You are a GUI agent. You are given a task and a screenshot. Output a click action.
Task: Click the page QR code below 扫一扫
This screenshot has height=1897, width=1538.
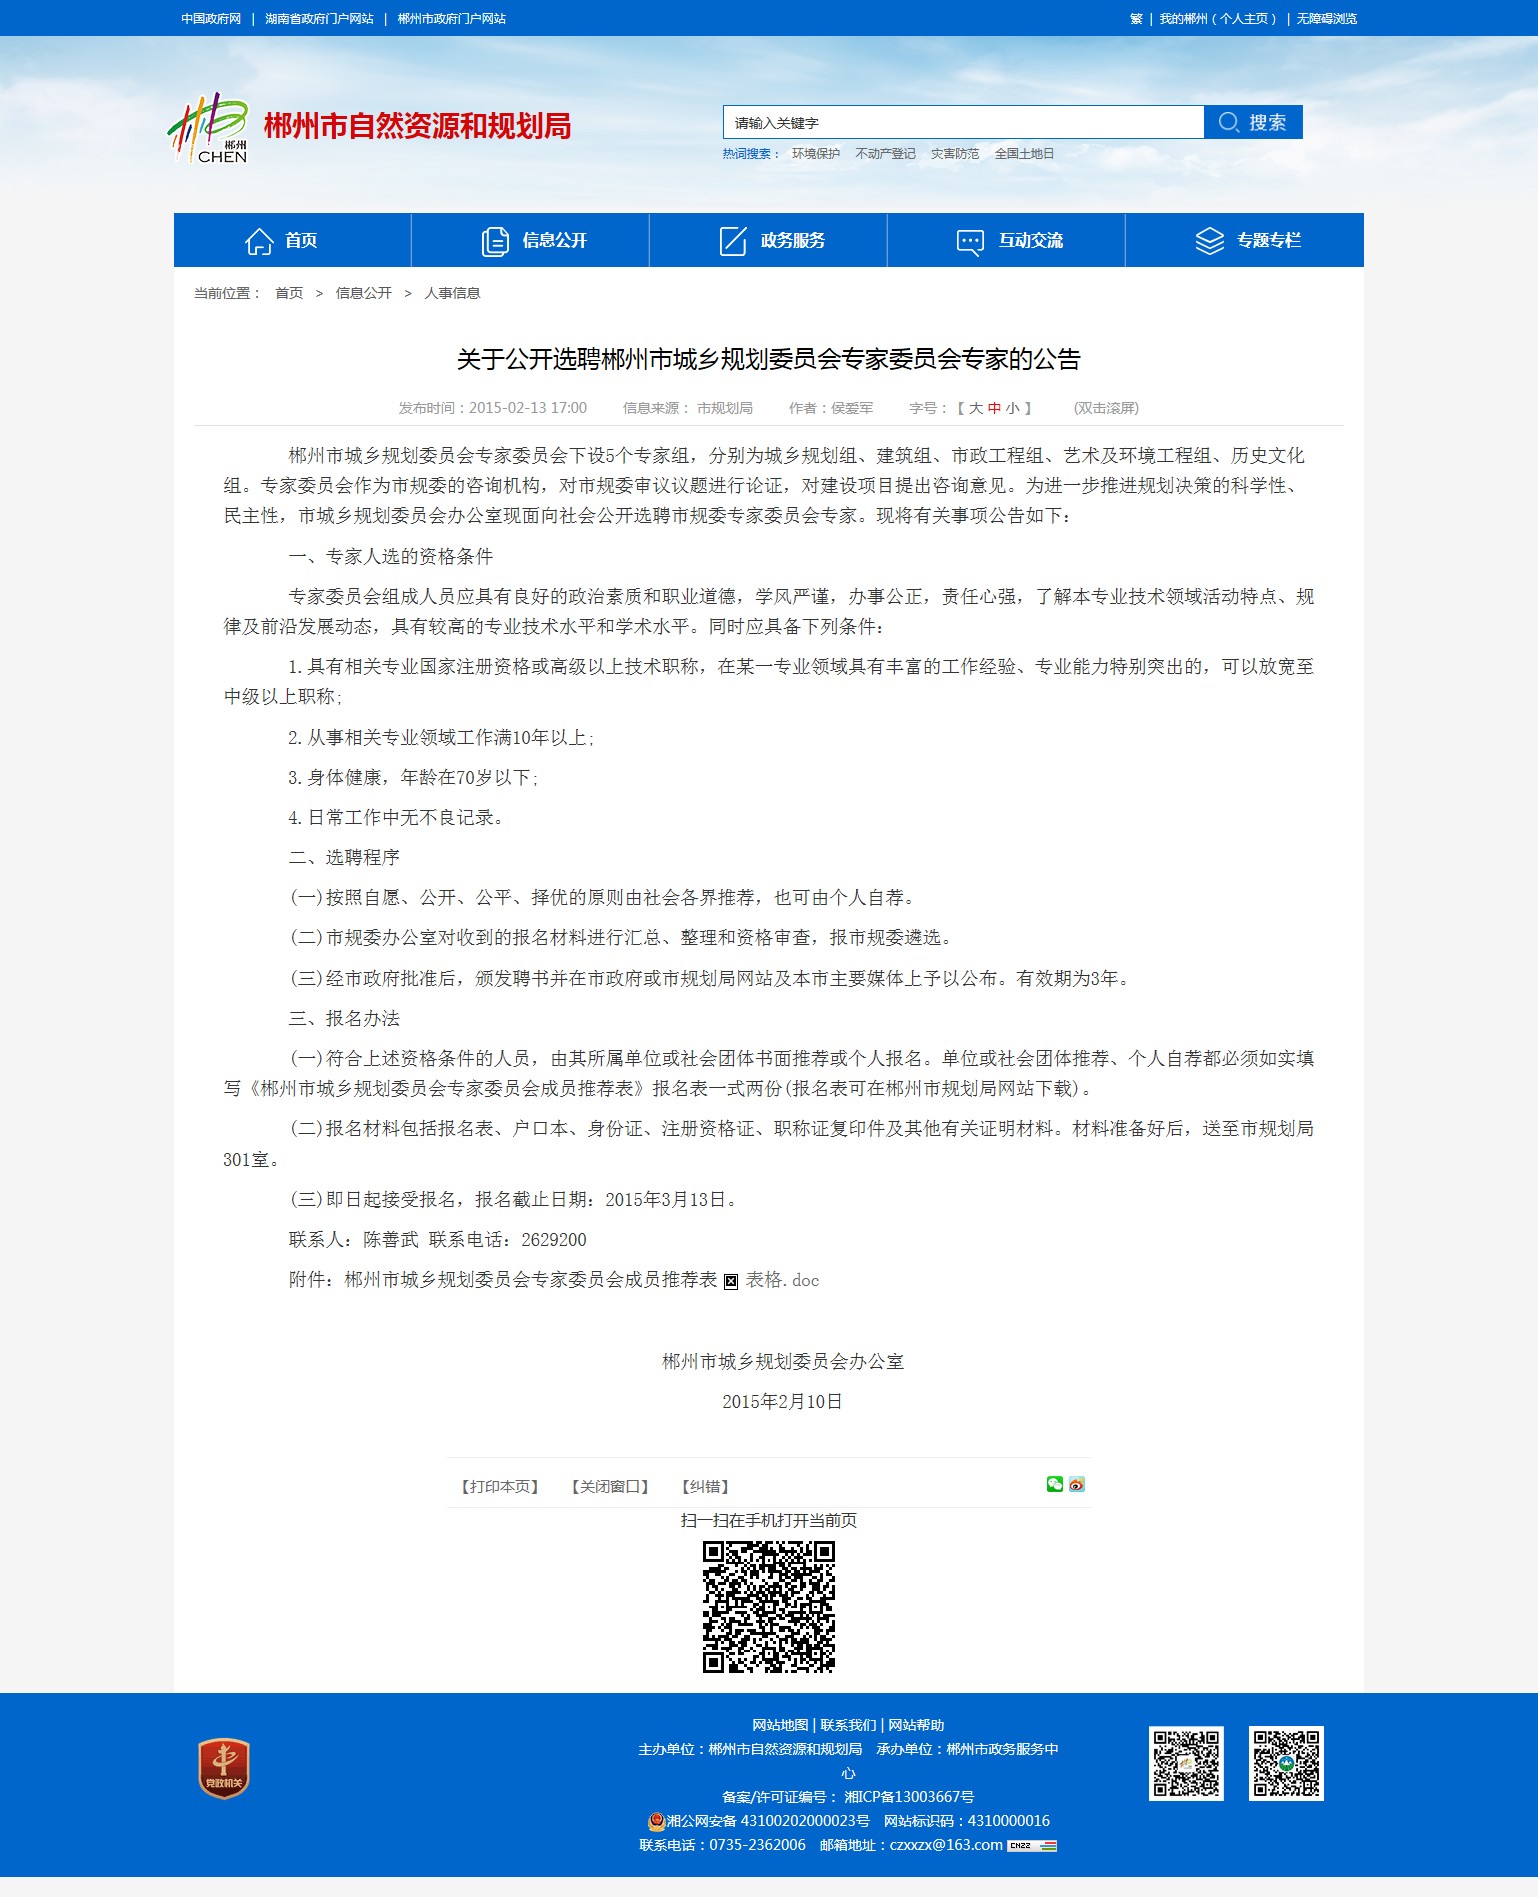pos(768,1607)
